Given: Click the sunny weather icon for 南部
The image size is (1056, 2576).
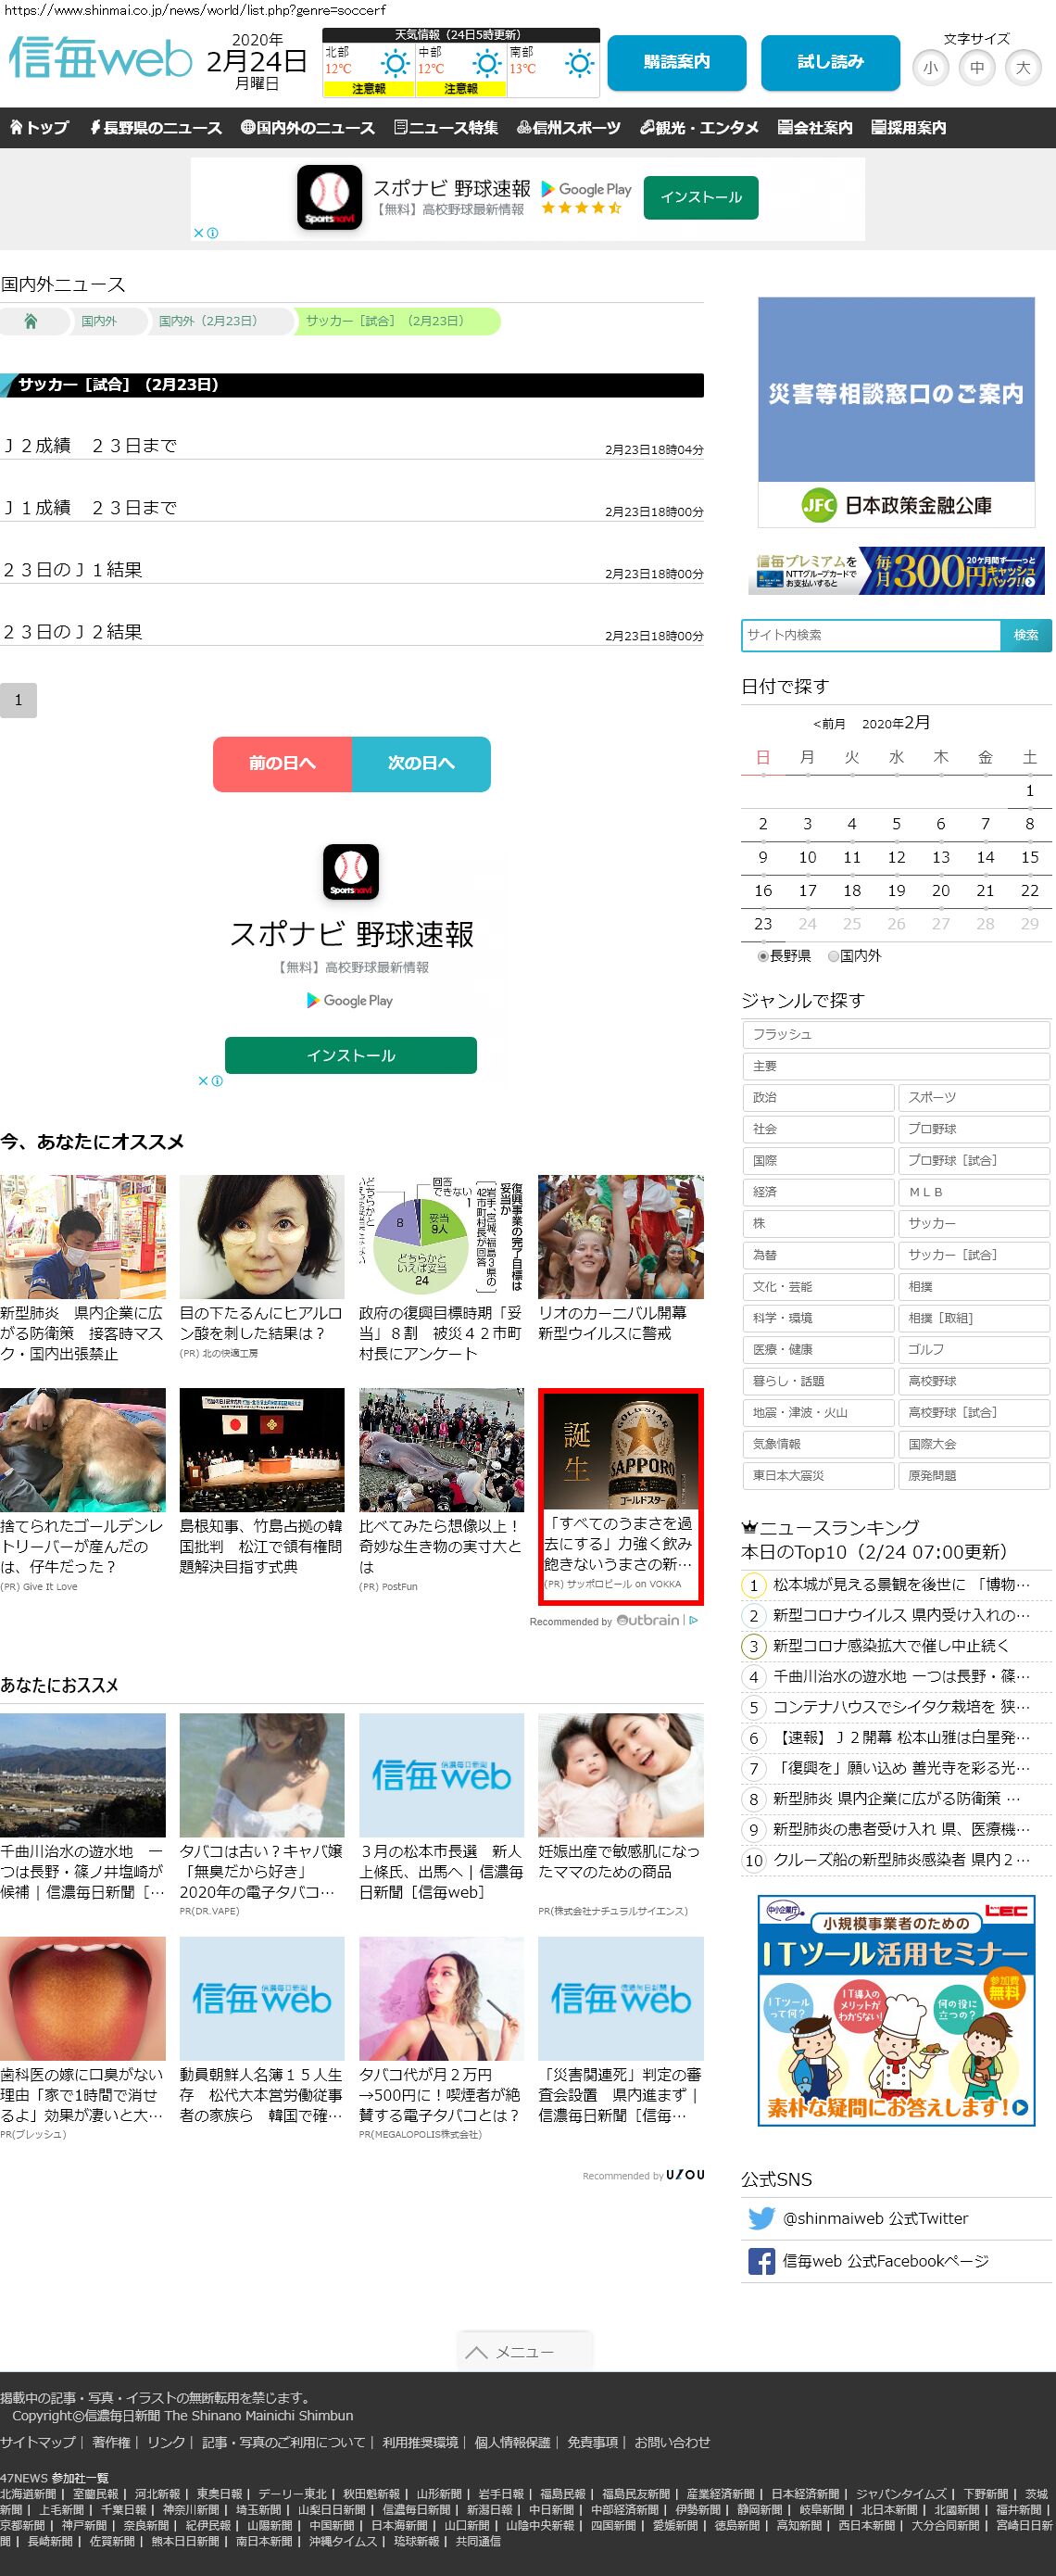Looking at the screenshot, I should (x=579, y=65).
